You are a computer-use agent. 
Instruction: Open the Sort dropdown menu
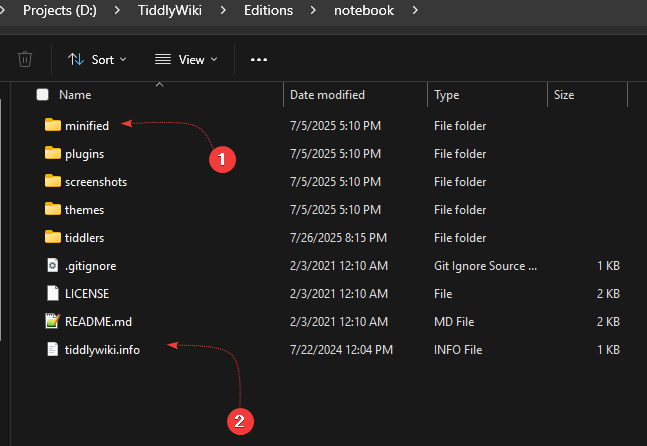(x=97, y=60)
